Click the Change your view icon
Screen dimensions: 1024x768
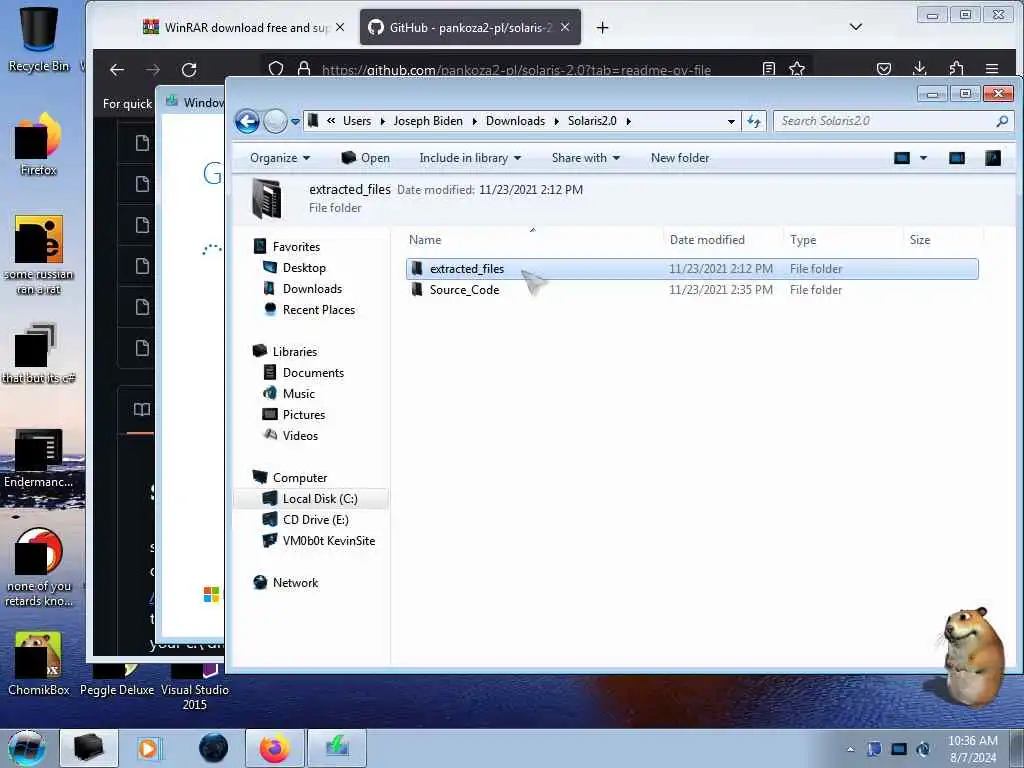[902, 158]
